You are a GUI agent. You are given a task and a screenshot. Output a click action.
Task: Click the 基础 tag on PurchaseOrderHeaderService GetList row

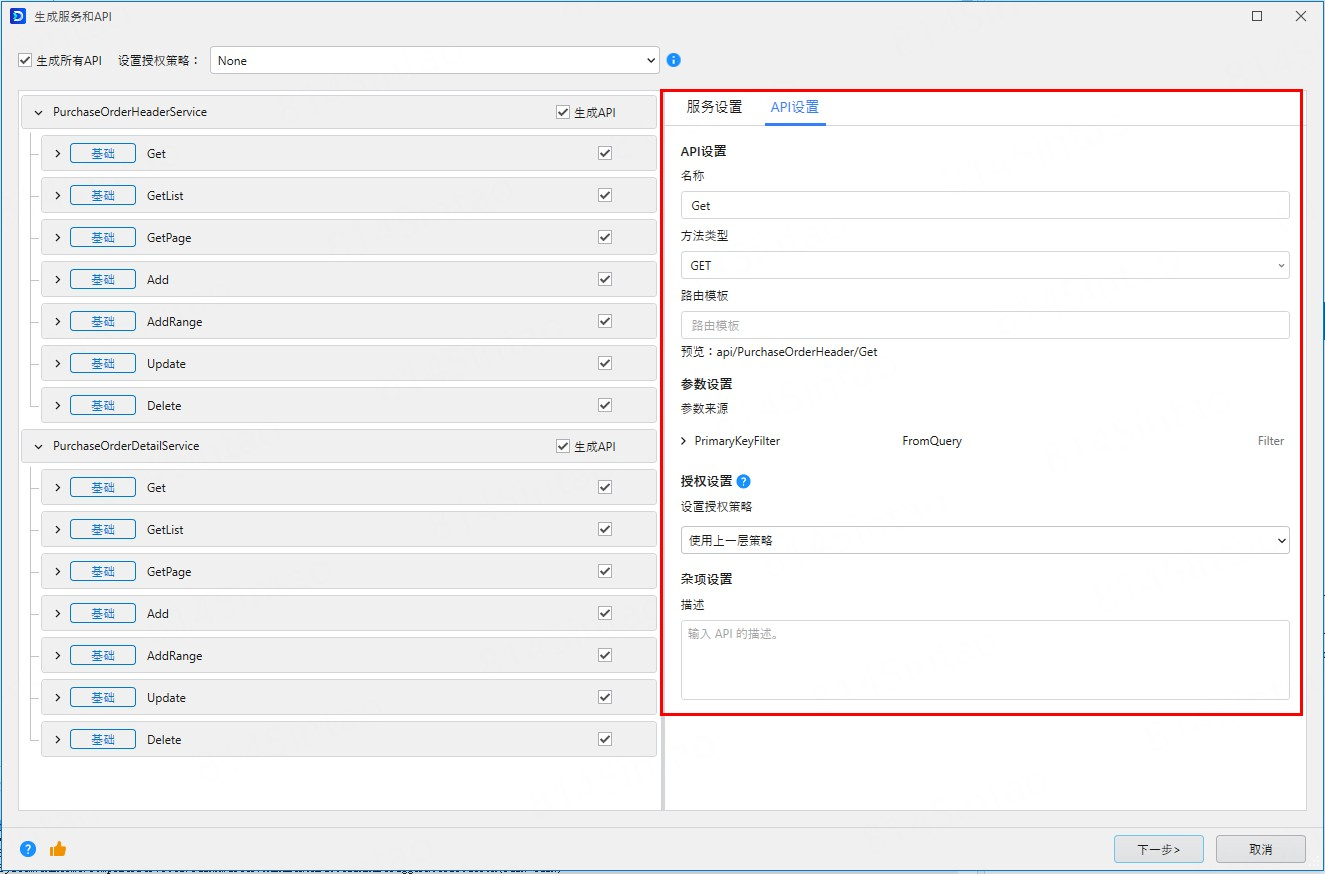point(103,196)
